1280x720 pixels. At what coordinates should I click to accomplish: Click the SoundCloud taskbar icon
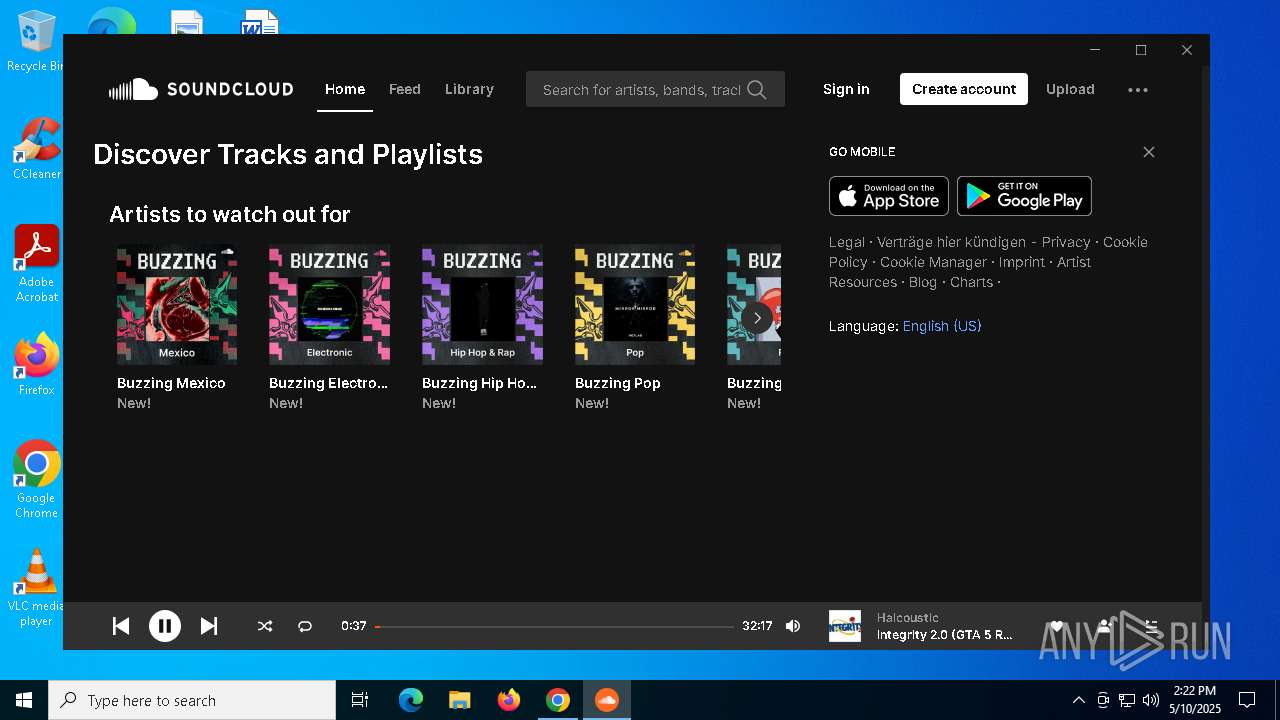(x=607, y=700)
